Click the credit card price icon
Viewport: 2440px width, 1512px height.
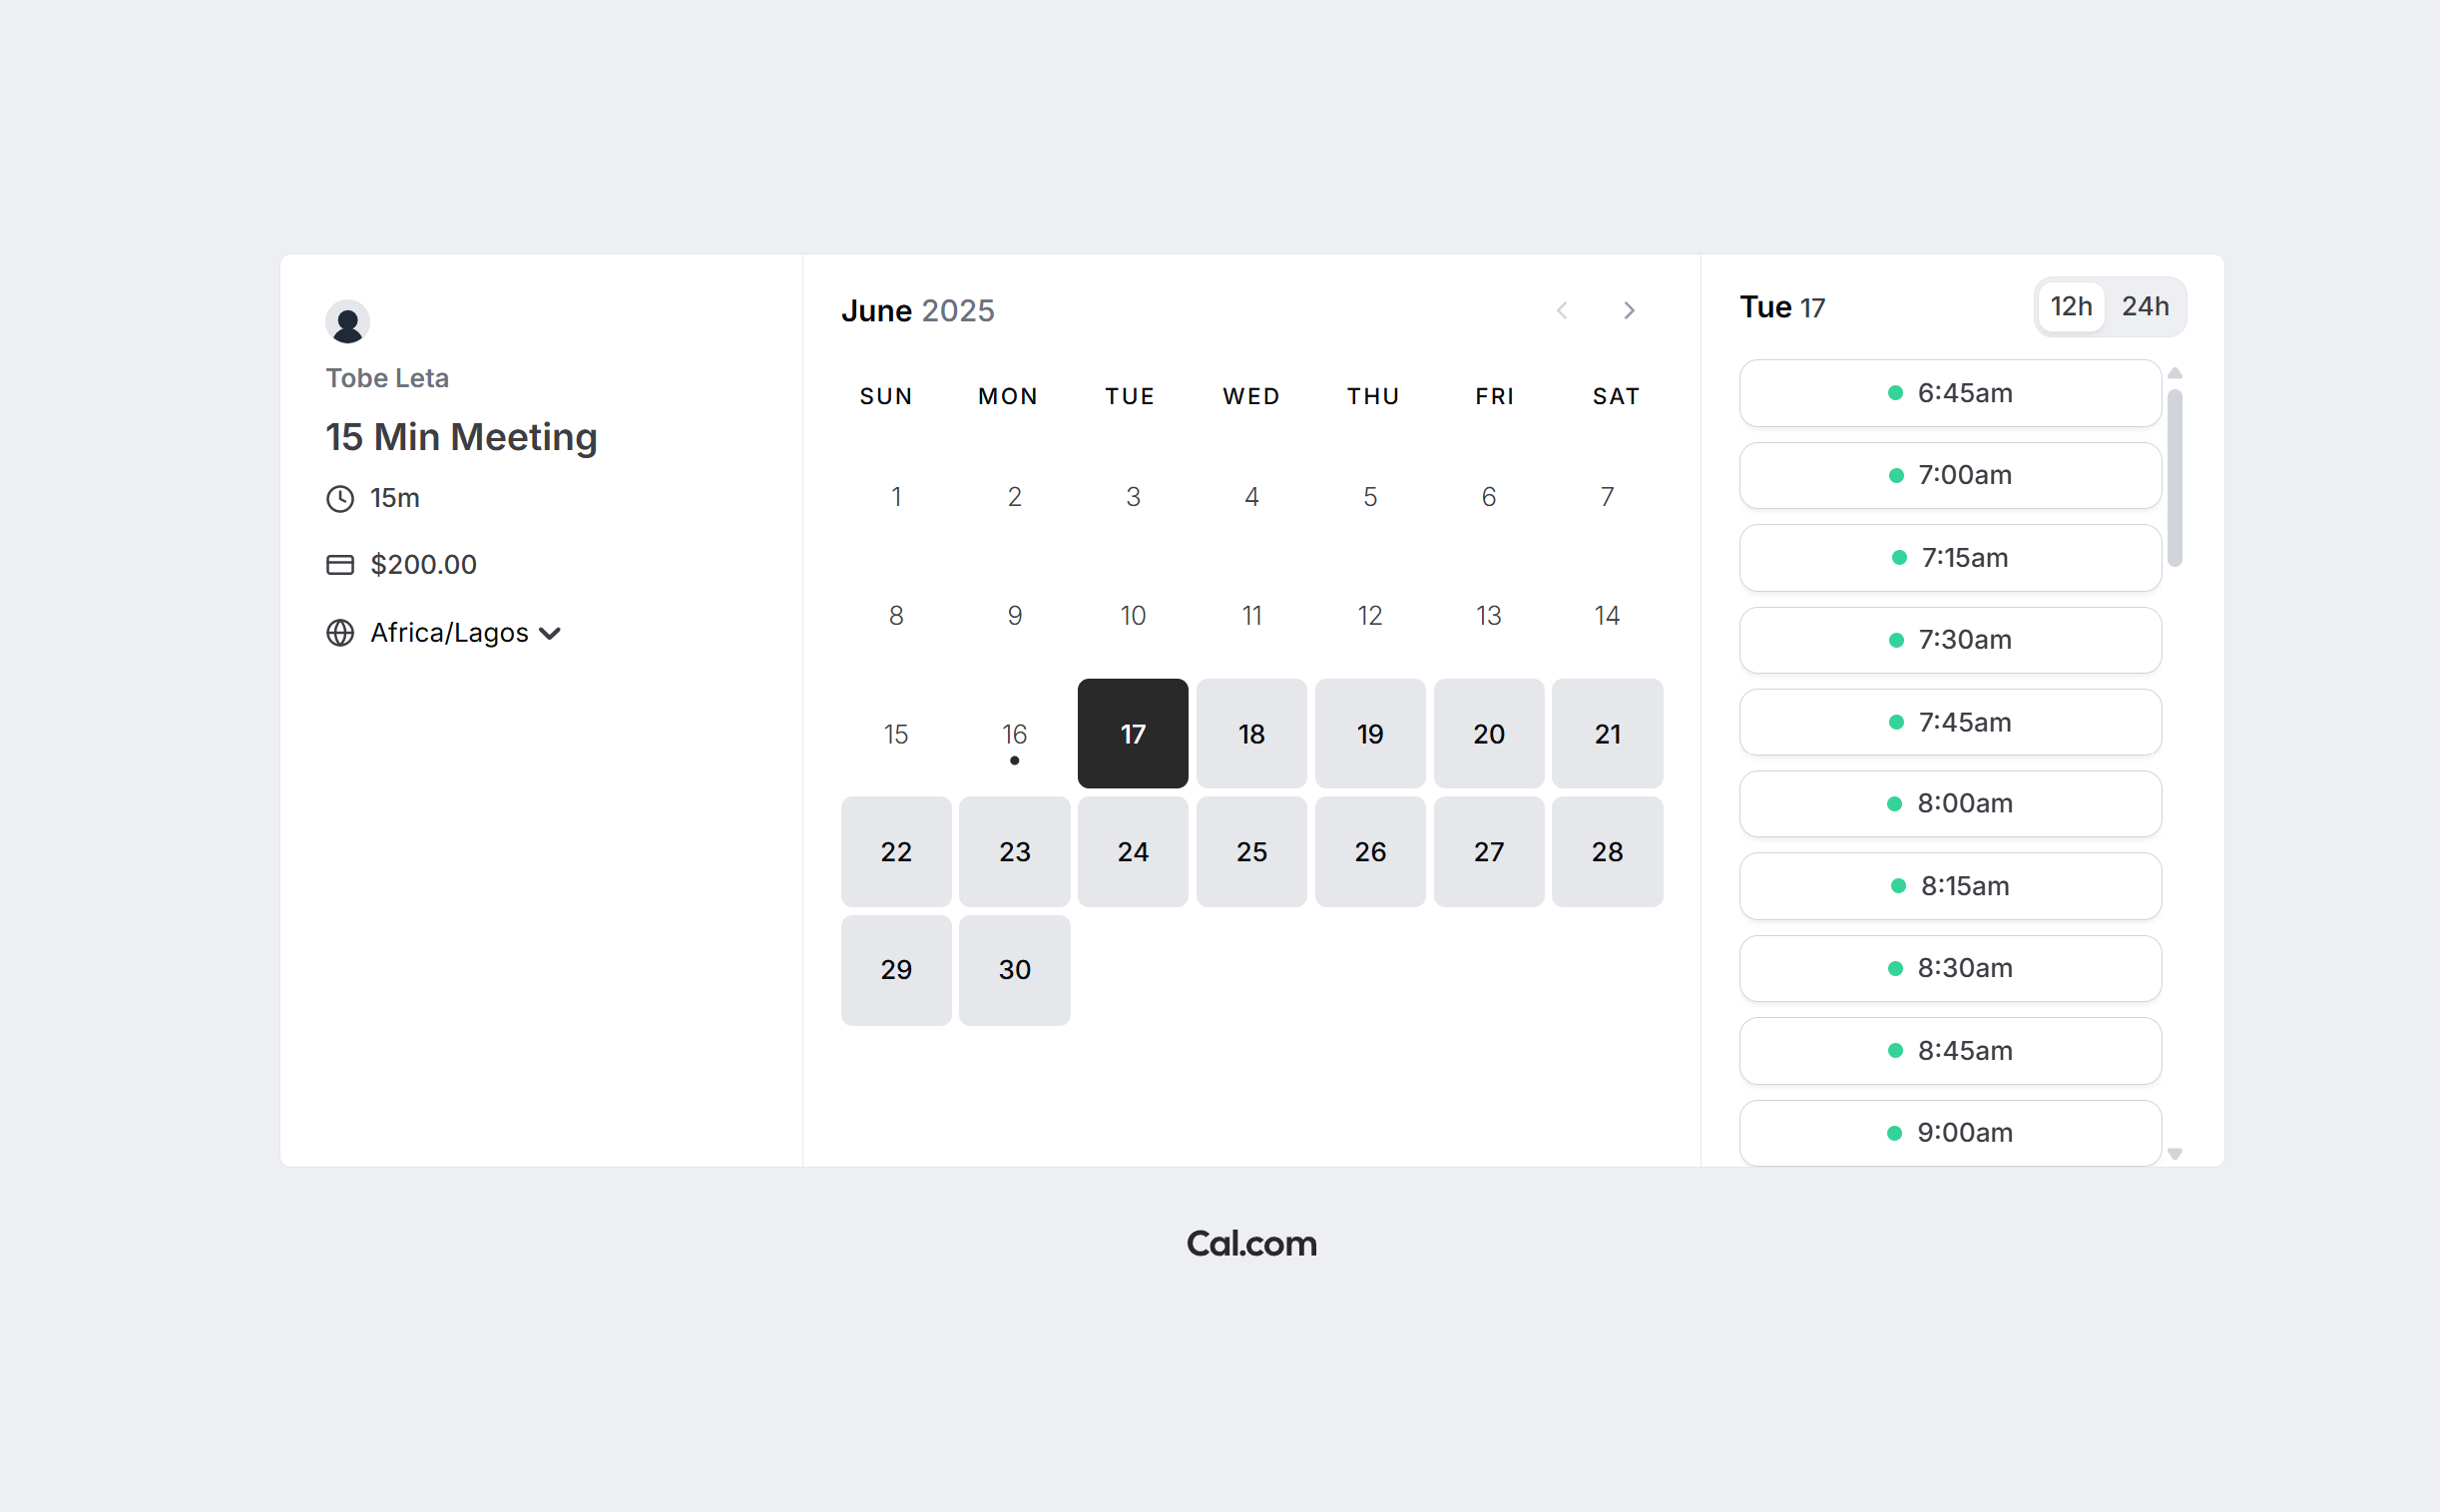pos(340,565)
